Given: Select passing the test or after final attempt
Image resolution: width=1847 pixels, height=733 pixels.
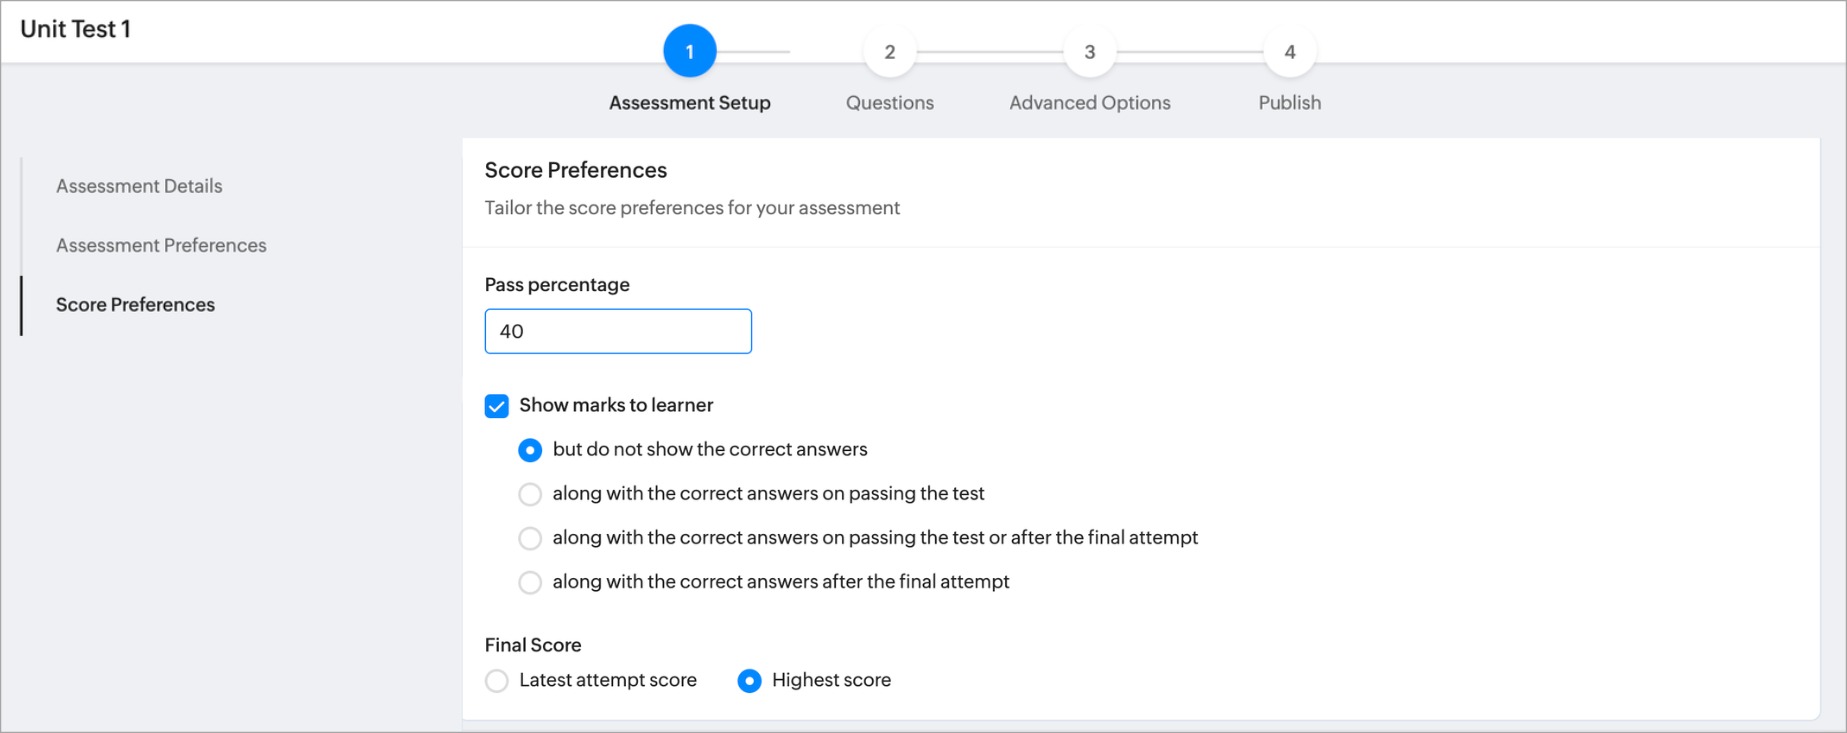Looking at the screenshot, I should pos(530,538).
